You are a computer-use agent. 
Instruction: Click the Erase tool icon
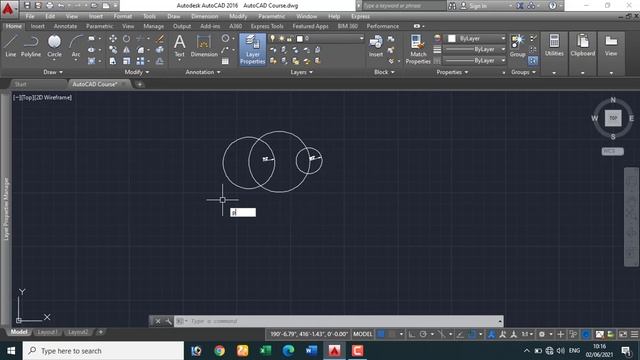click(x=160, y=38)
